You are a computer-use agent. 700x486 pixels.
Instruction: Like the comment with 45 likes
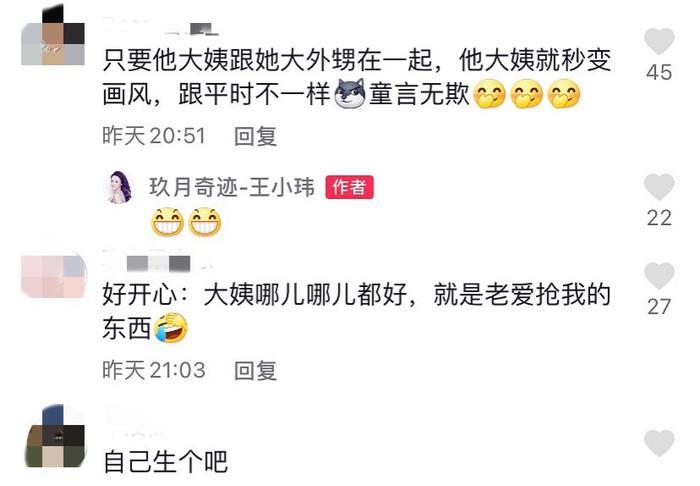(659, 41)
